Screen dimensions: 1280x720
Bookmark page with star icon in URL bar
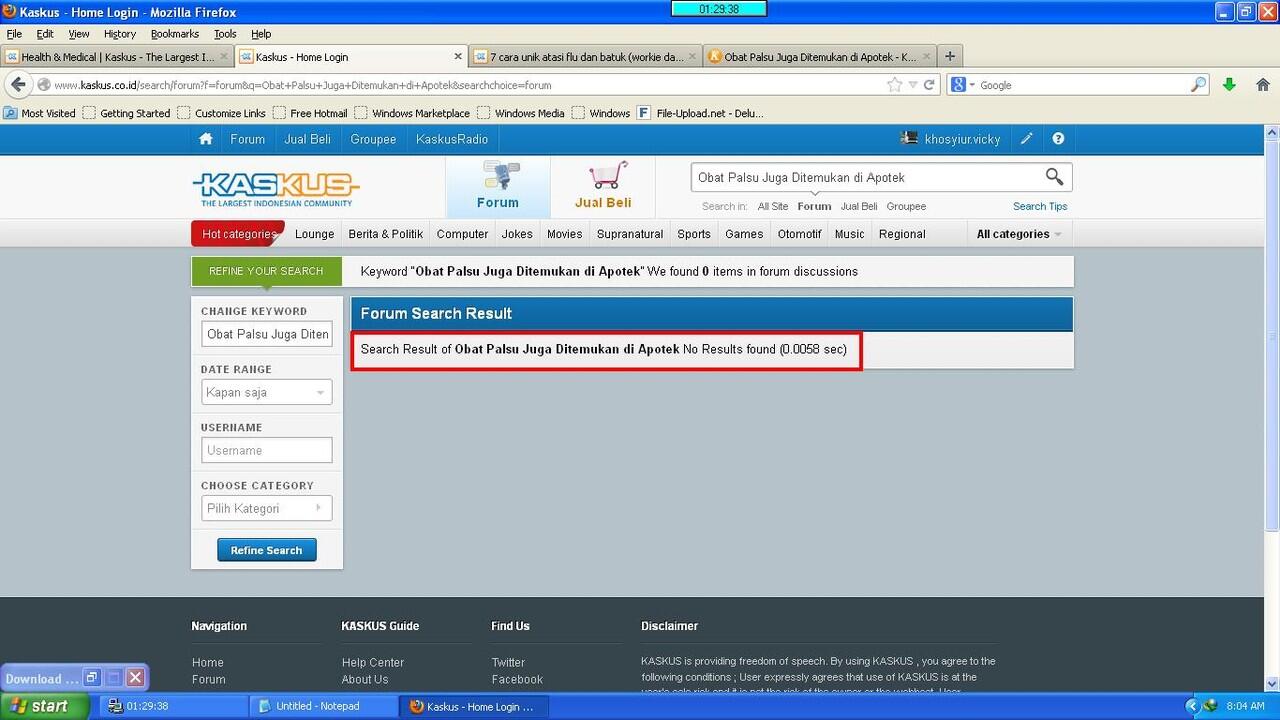click(895, 85)
